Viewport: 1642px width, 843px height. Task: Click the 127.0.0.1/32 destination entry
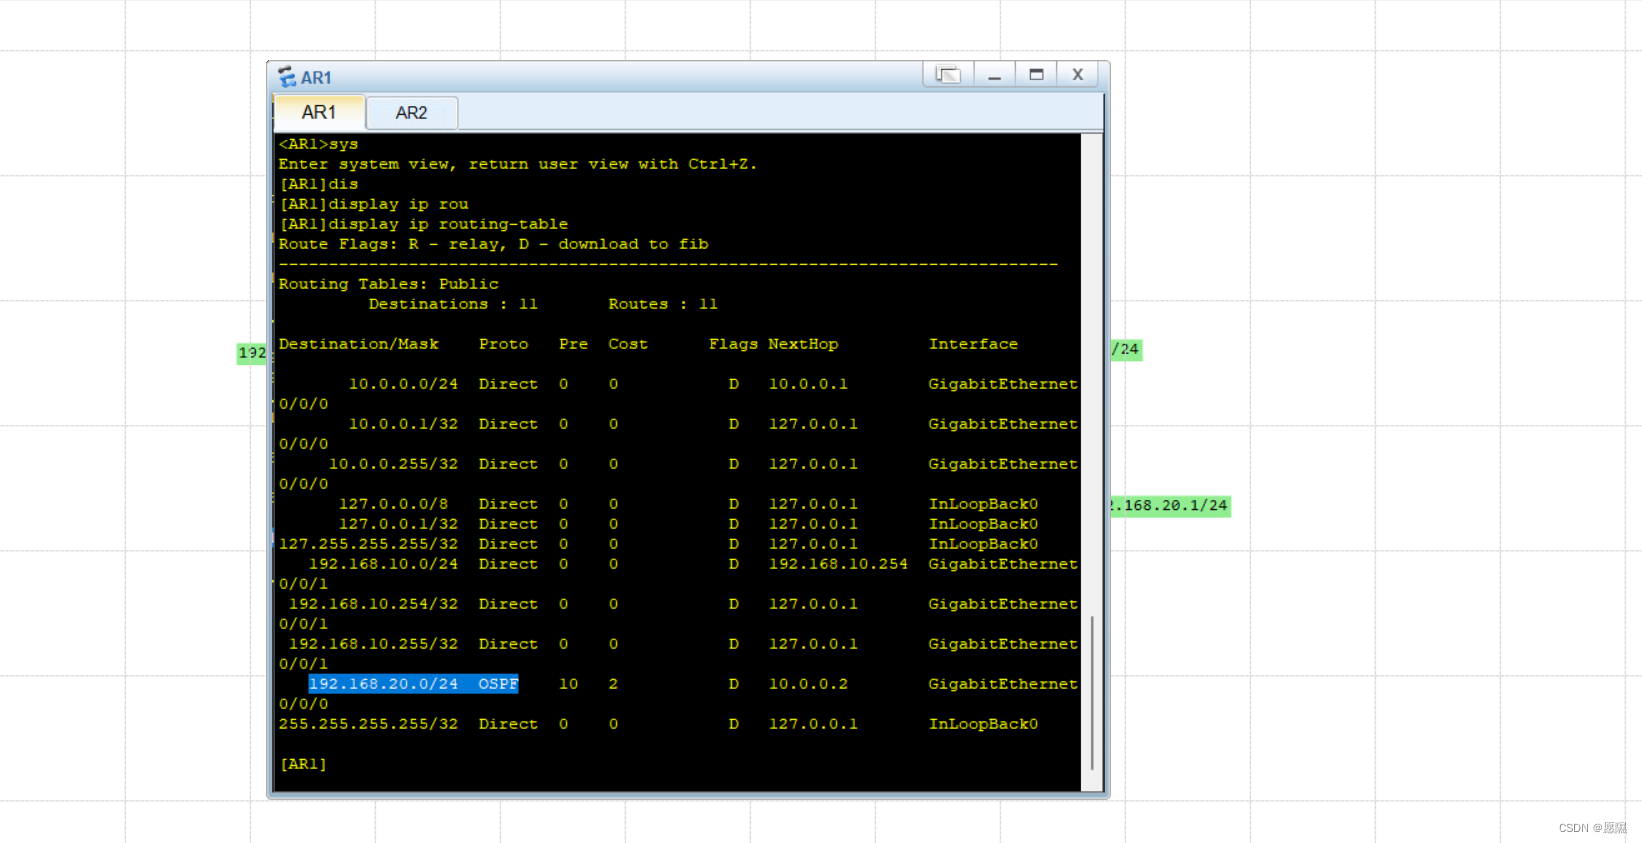pyautogui.click(x=398, y=524)
